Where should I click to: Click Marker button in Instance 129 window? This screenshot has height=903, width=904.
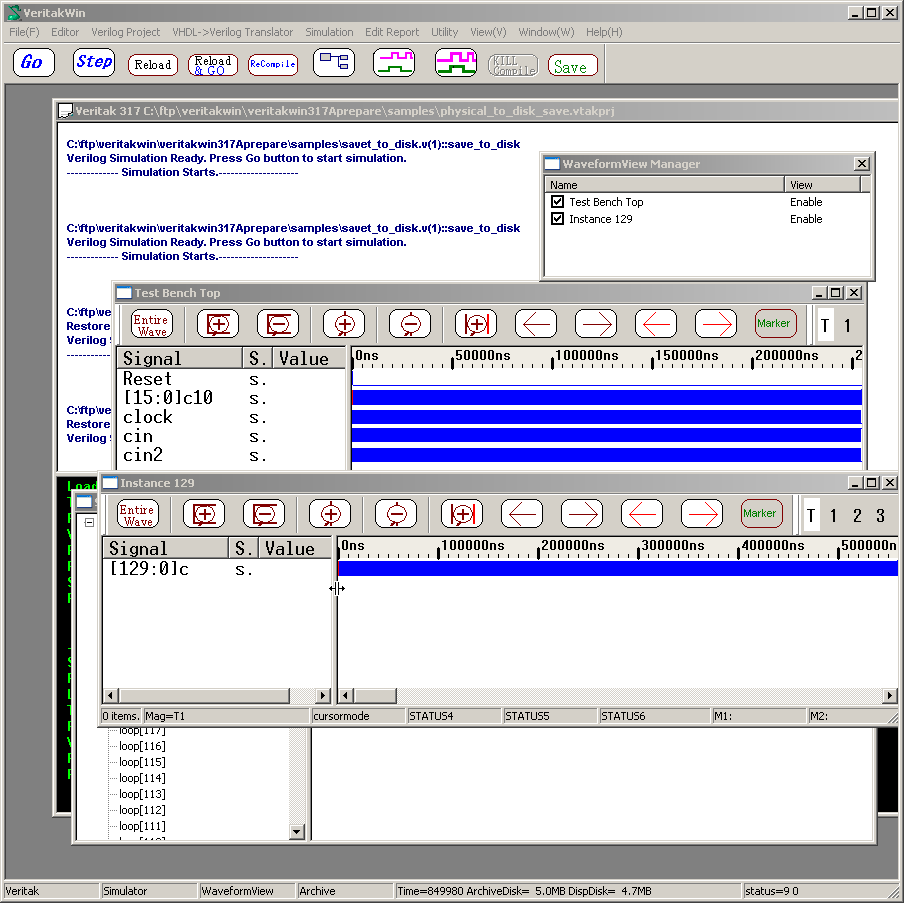(x=762, y=514)
